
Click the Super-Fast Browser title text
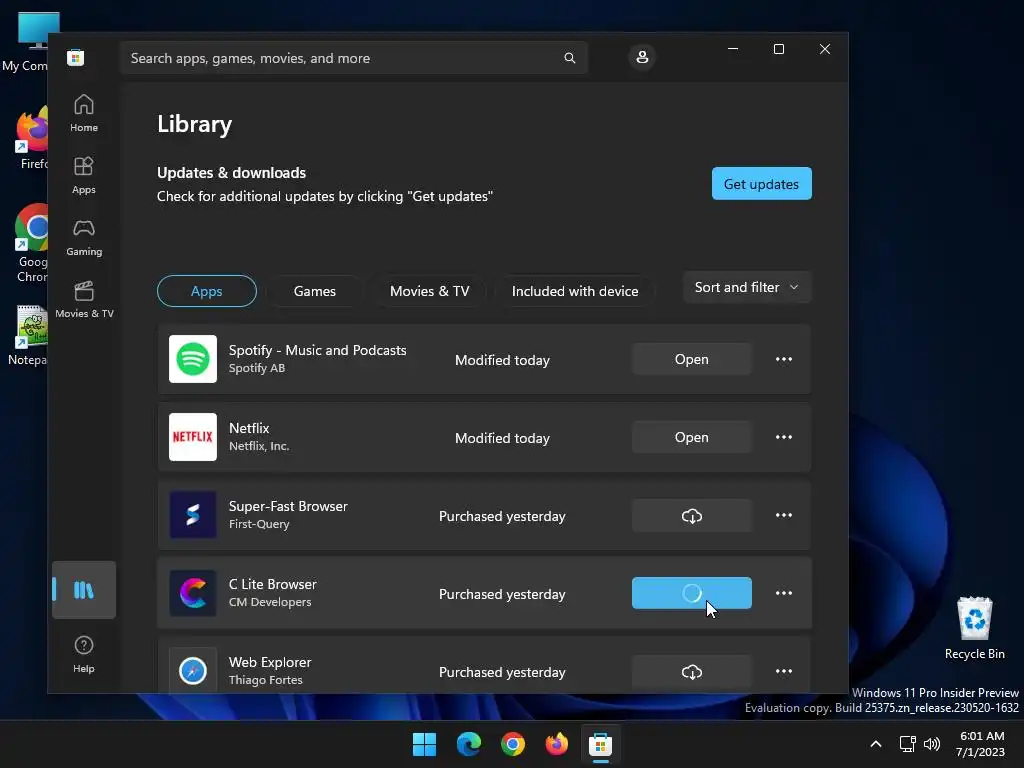pos(288,506)
